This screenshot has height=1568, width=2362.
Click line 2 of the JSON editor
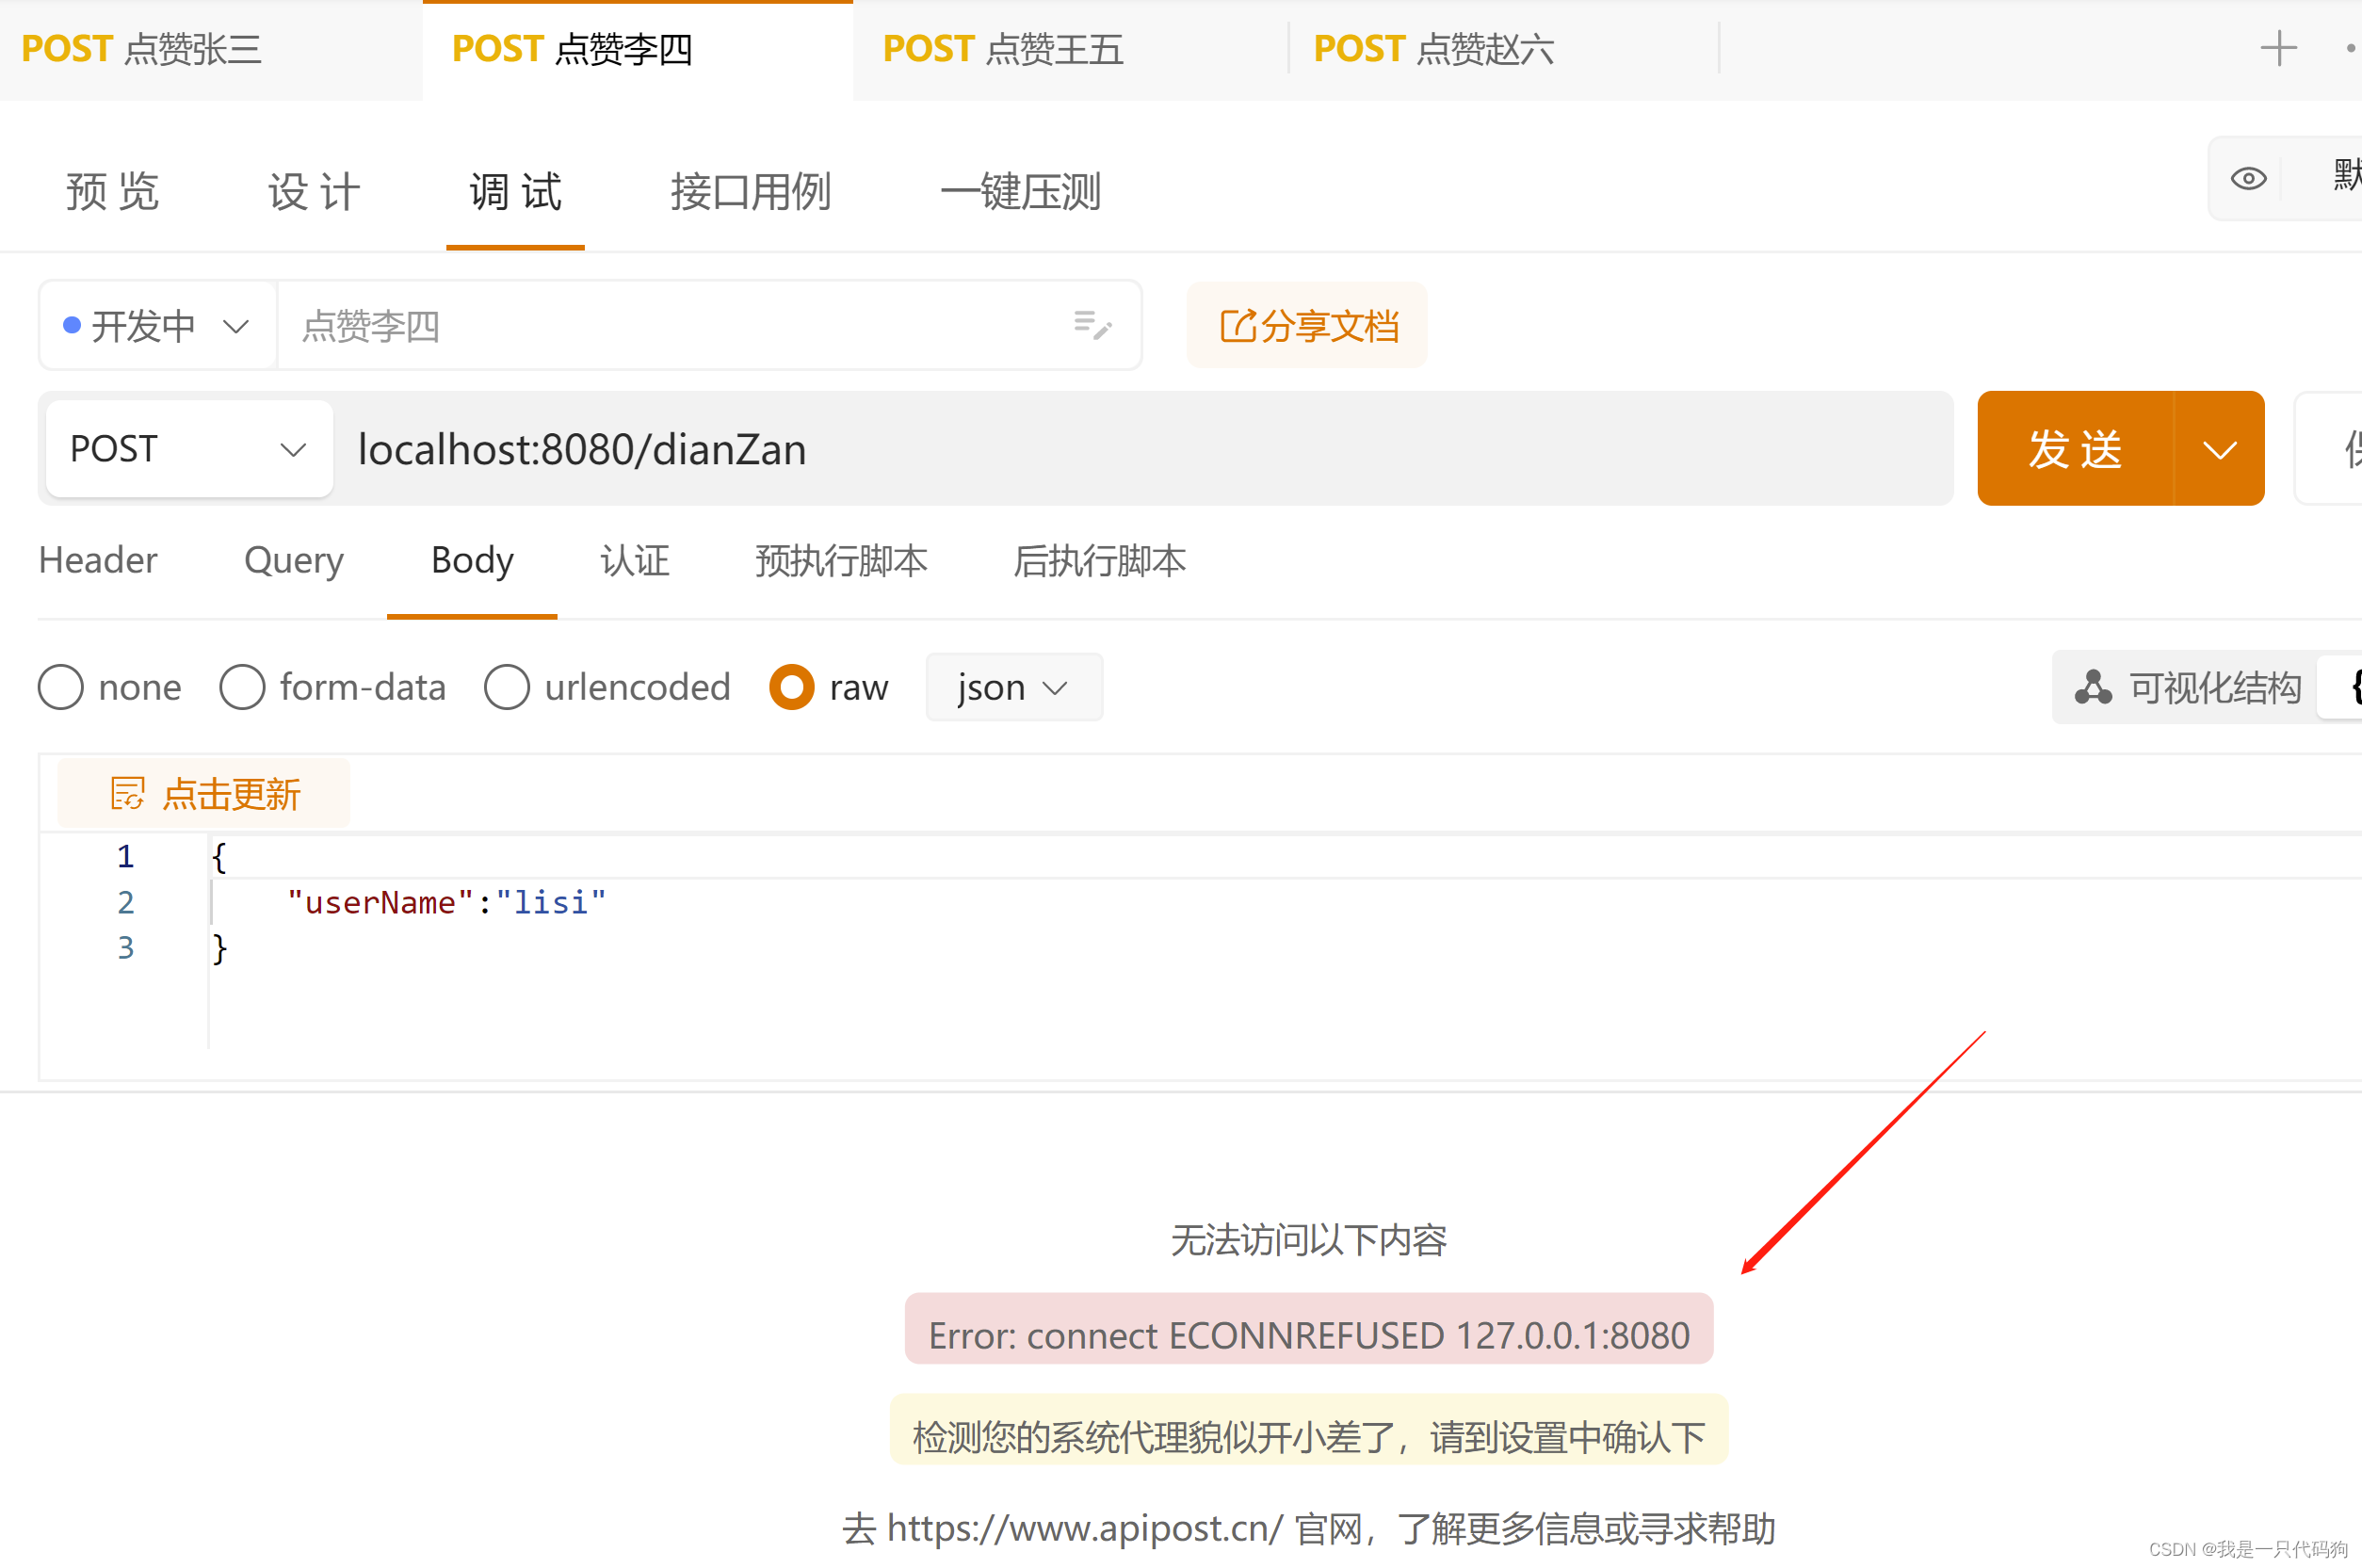447,903
